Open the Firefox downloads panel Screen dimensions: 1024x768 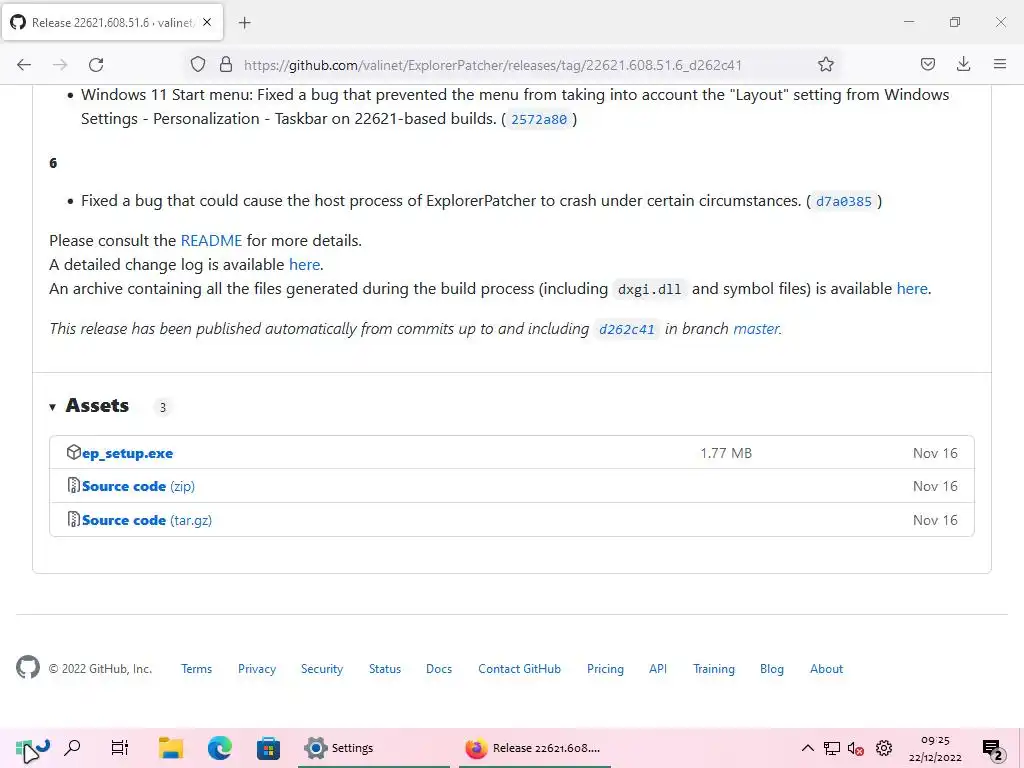[x=963, y=64]
